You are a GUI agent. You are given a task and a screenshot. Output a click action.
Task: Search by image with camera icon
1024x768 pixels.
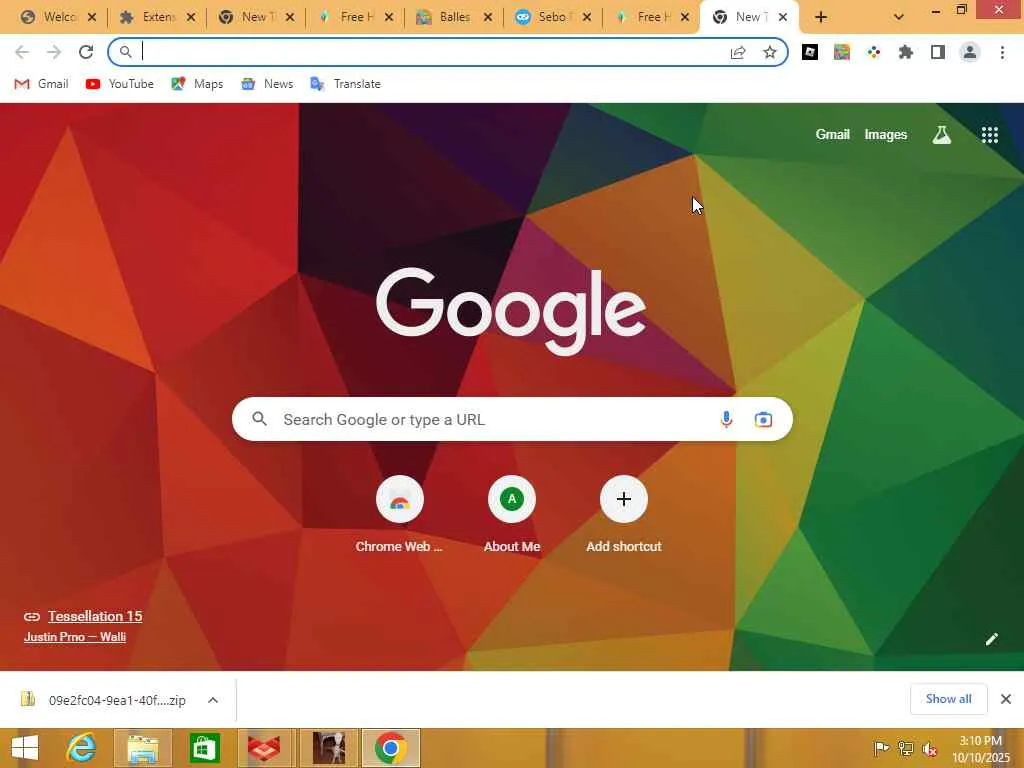763,419
